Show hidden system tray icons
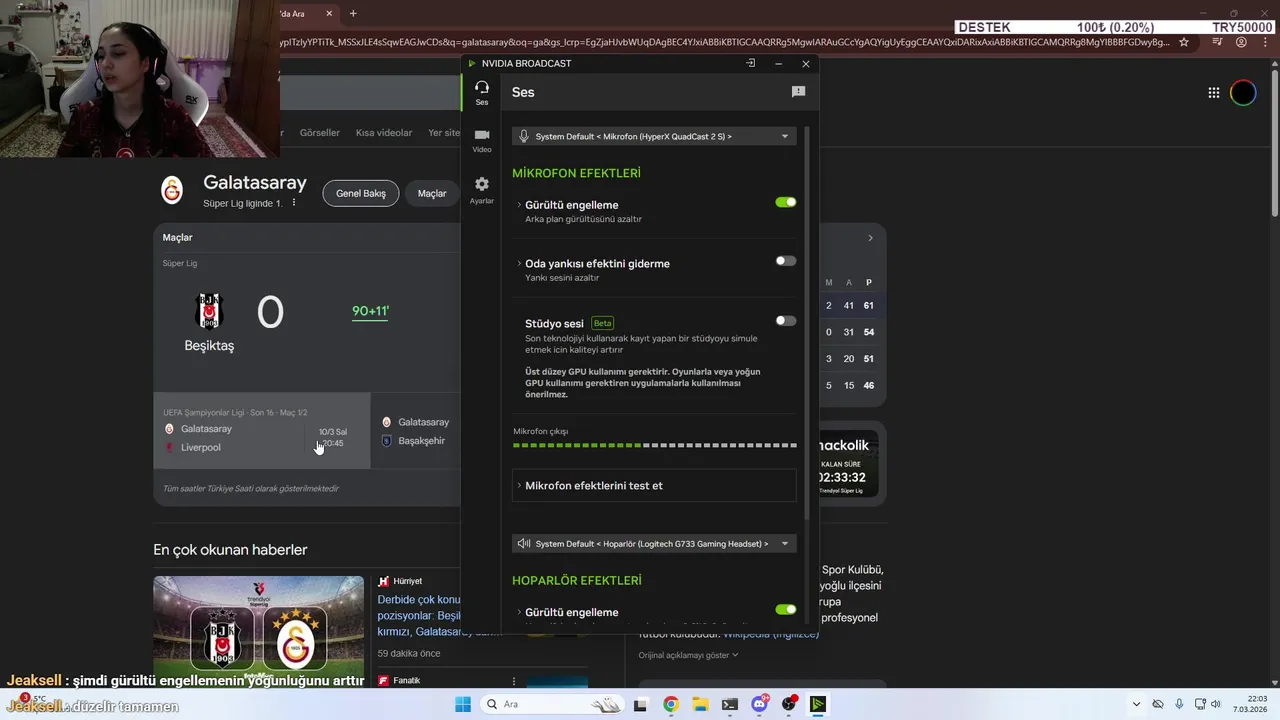Viewport: 1280px width, 720px height. 1136,704
